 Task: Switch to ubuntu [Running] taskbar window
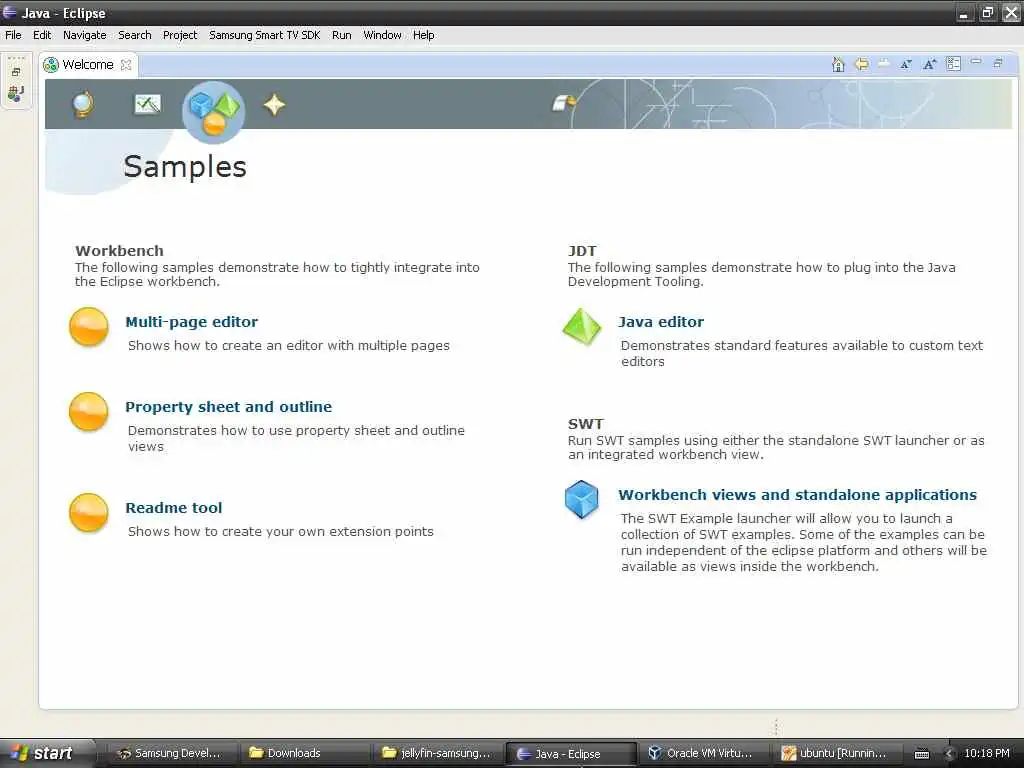(836, 753)
